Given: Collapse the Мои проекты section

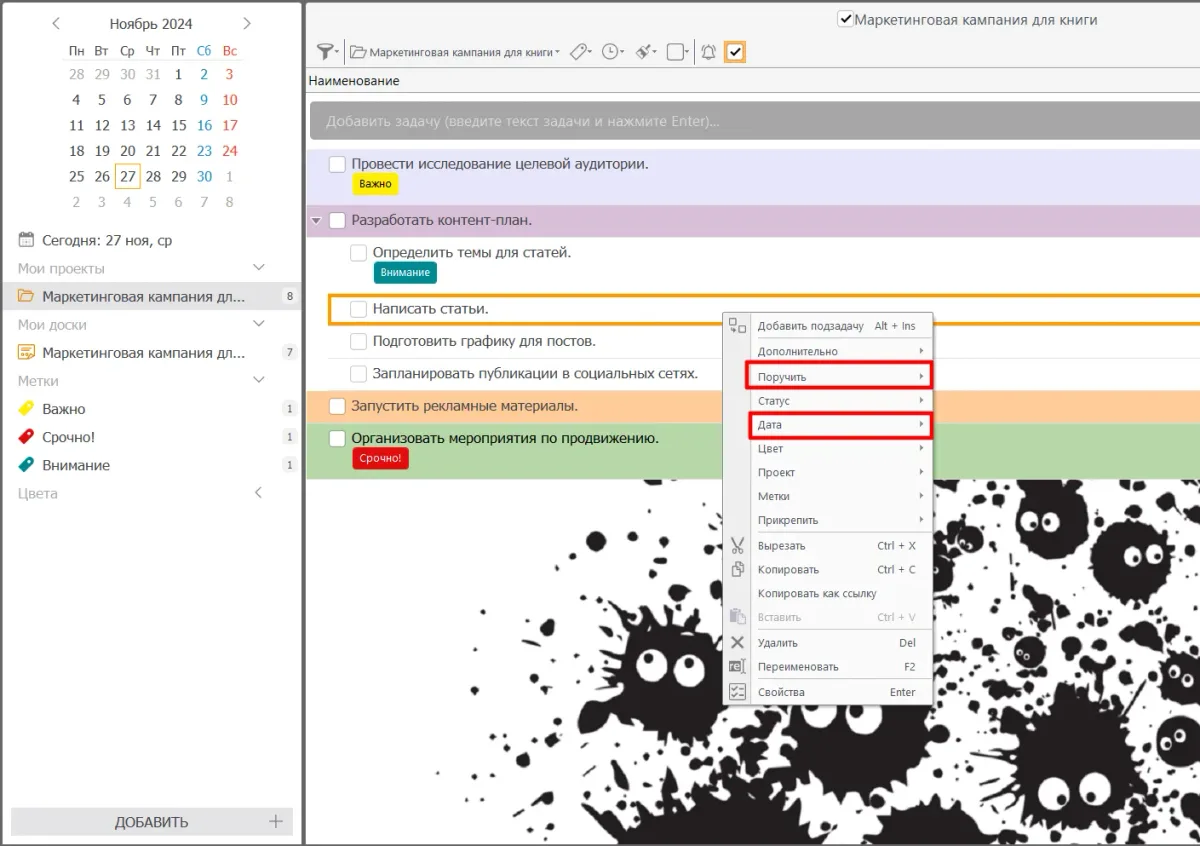Looking at the screenshot, I should (x=259, y=268).
